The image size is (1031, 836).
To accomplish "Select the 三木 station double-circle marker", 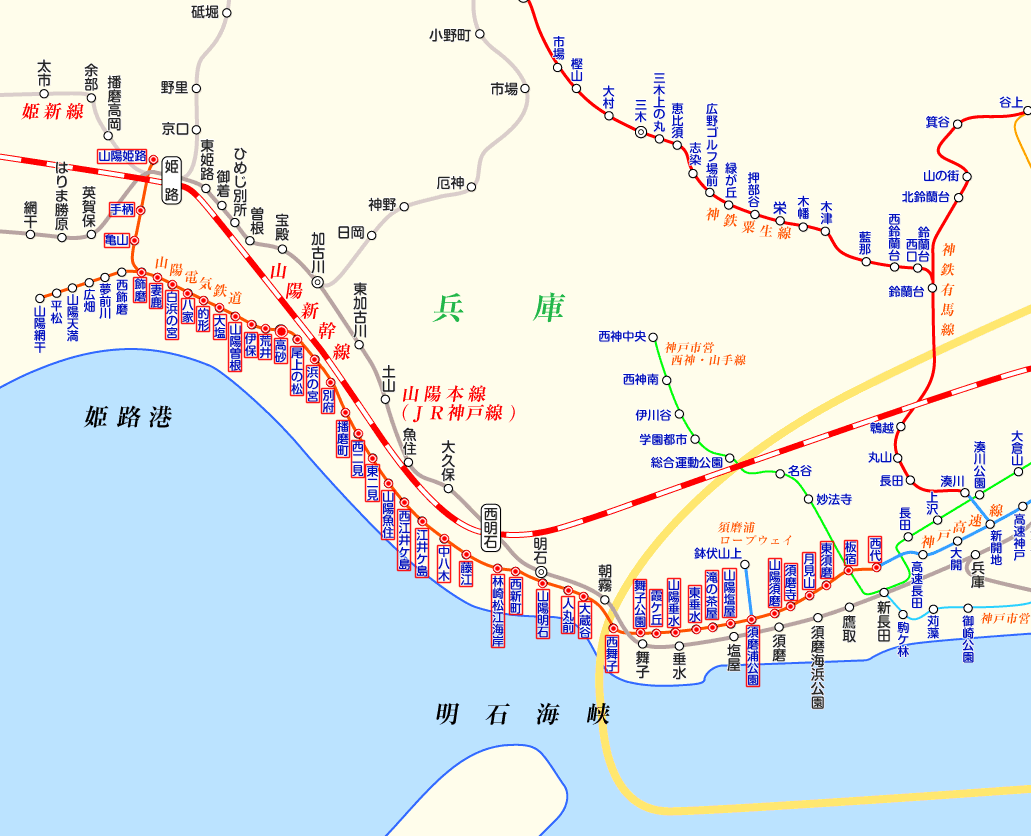I will [x=641, y=131].
